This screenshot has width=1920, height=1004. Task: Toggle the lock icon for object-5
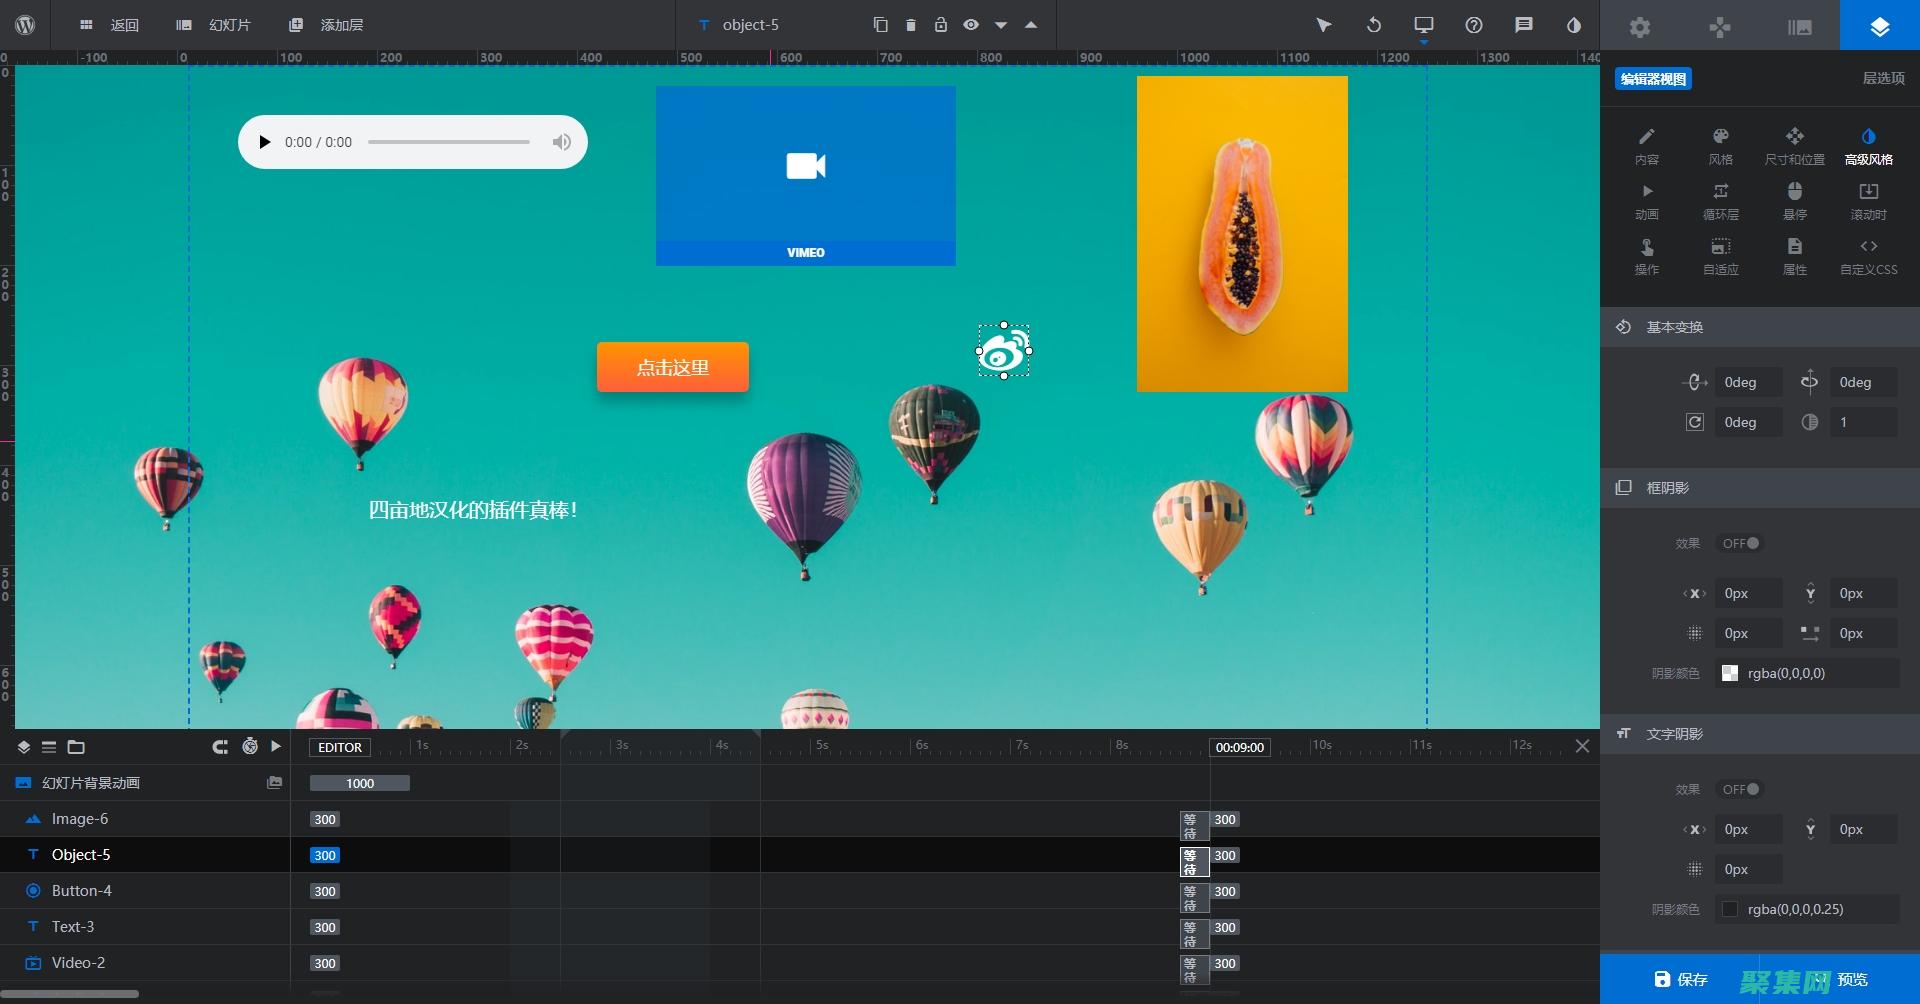click(x=941, y=25)
